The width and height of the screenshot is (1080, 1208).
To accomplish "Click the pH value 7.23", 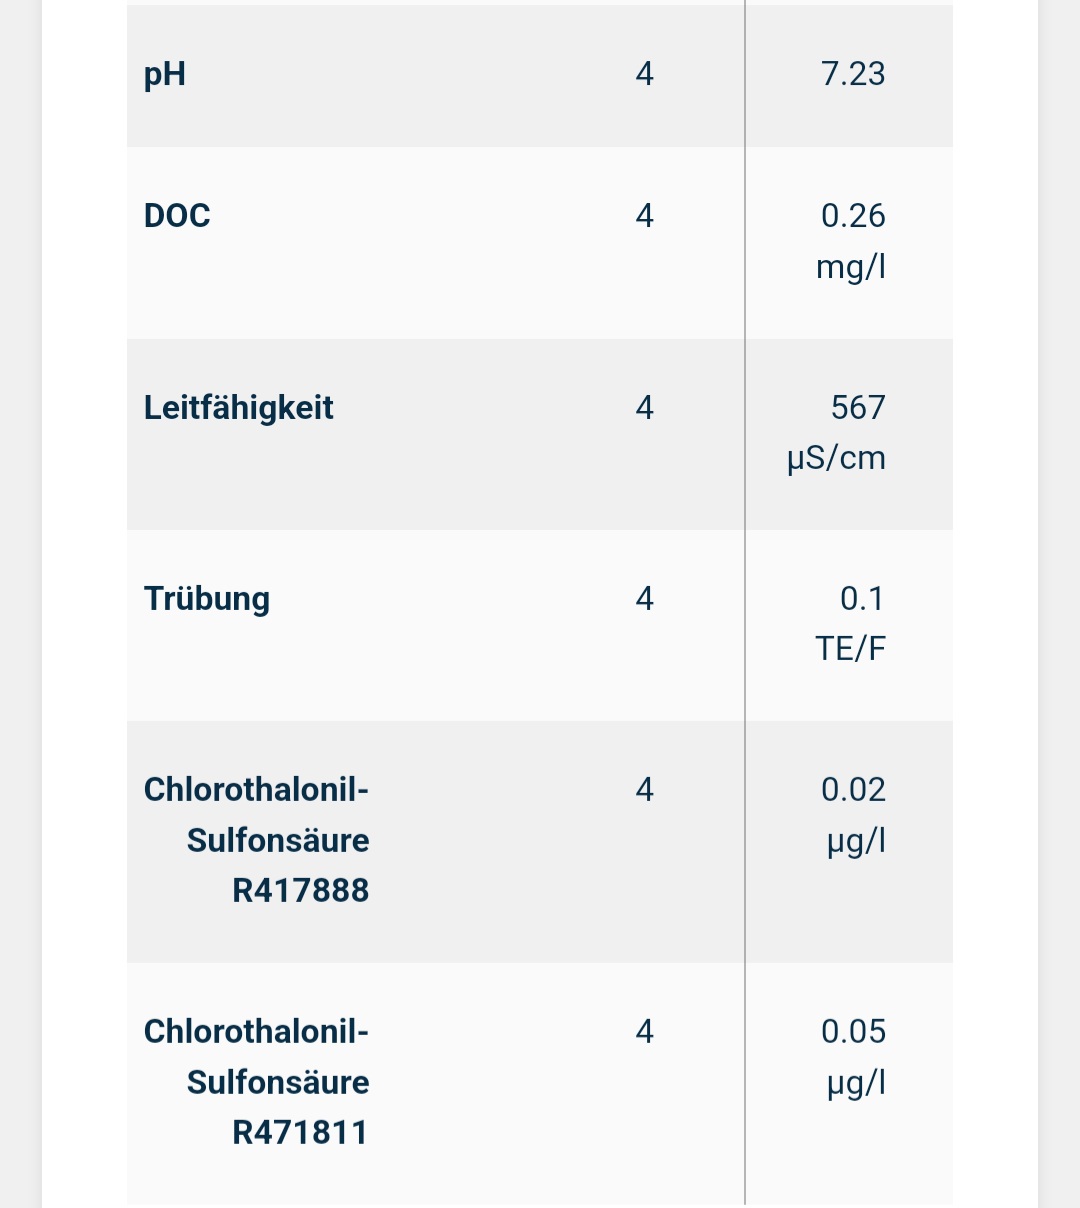I will pyautogui.click(x=853, y=75).
